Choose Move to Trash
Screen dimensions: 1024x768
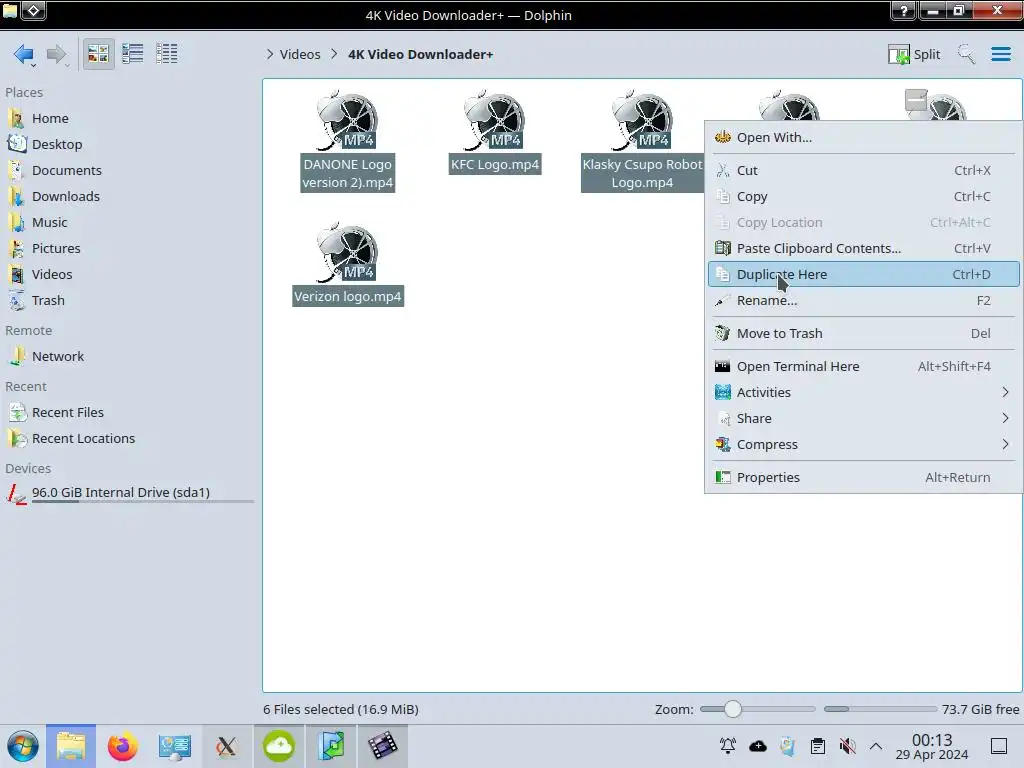click(x=863, y=334)
